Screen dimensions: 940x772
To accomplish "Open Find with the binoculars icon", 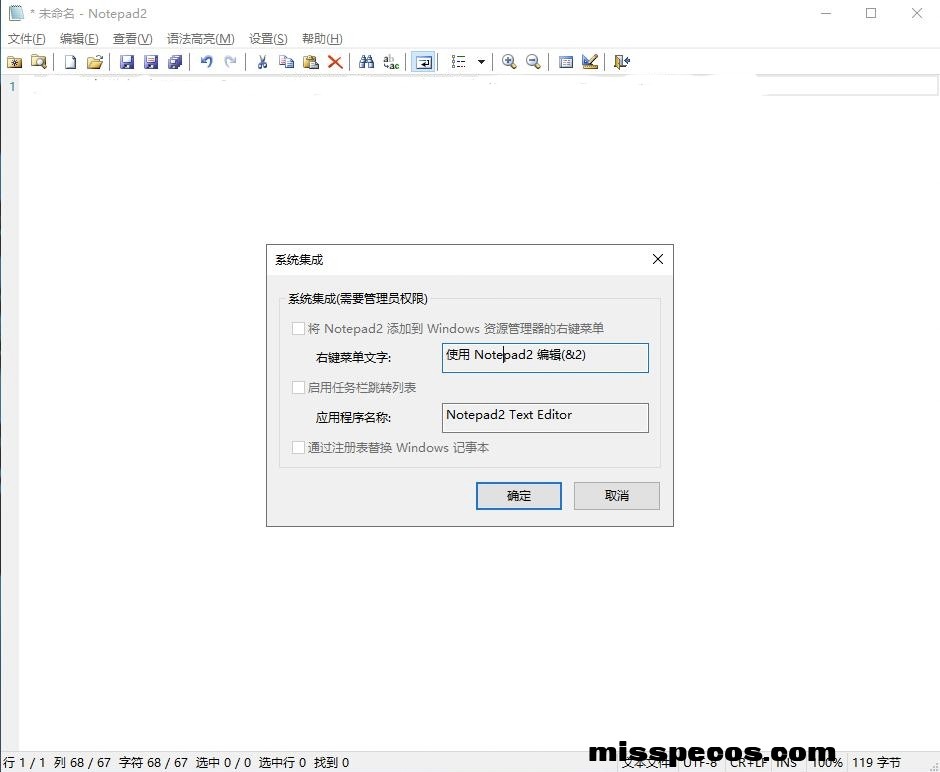I will pyautogui.click(x=366, y=62).
